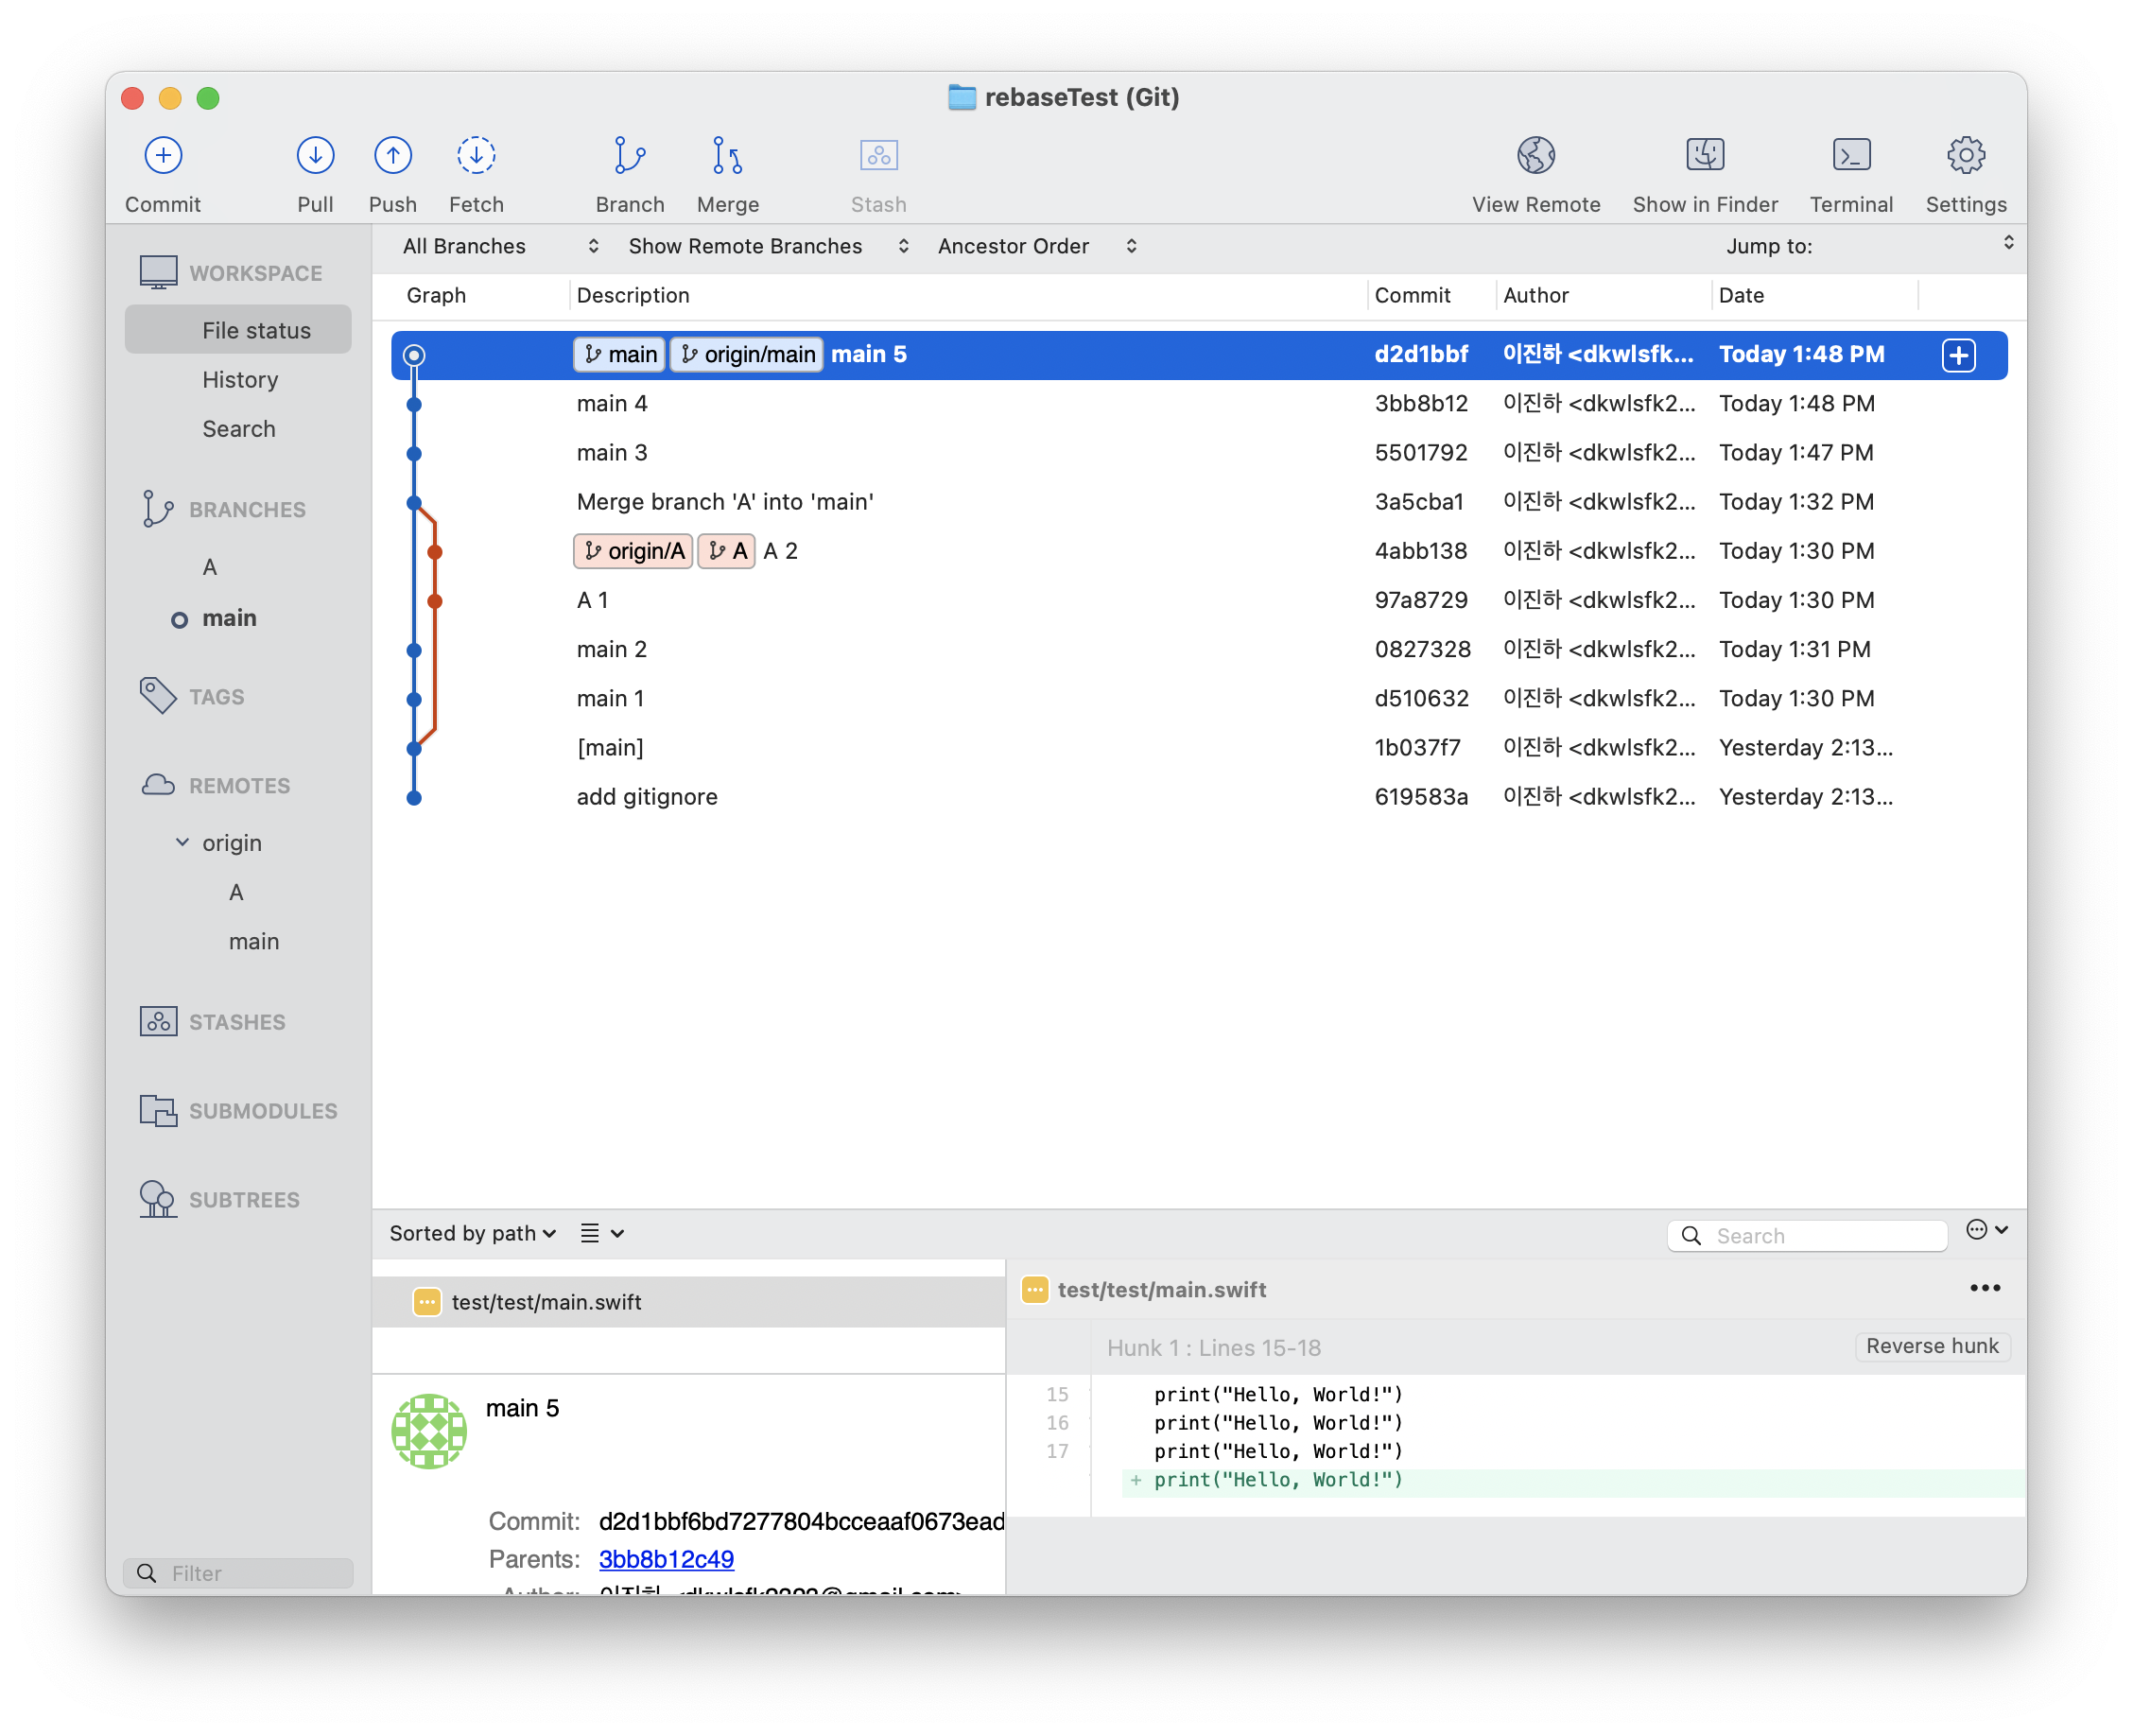Click the Commit toolbar icon
This screenshot has height=1736, width=2133.
[x=163, y=156]
